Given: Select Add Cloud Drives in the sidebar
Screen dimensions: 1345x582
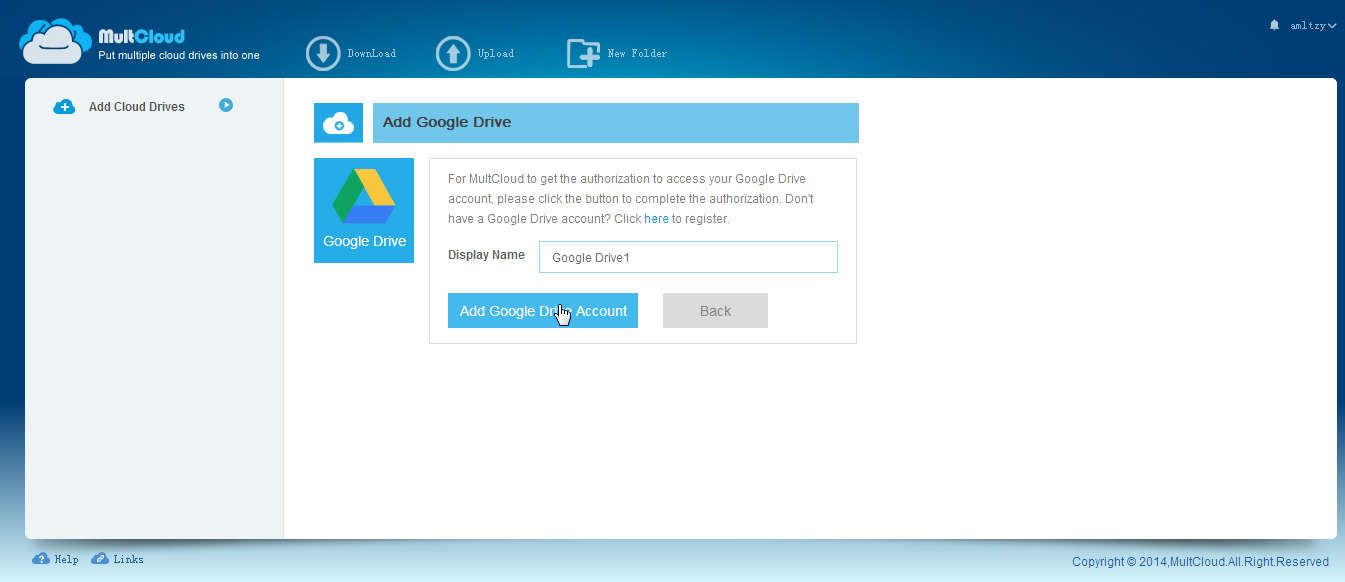Looking at the screenshot, I should pos(136,107).
